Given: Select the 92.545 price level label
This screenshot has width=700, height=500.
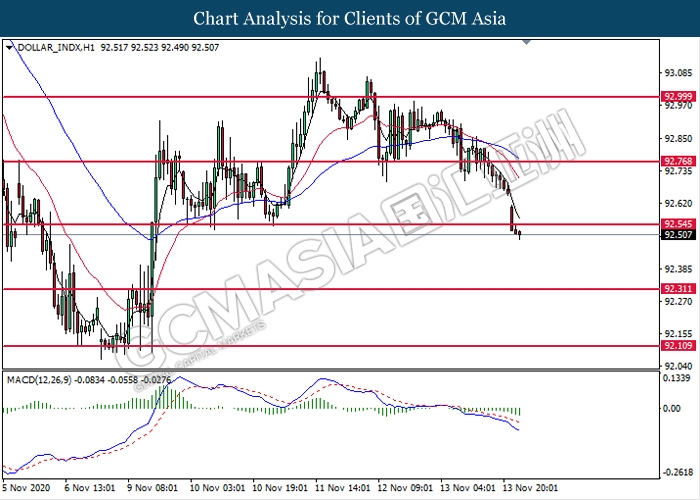Looking at the screenshot, I should point(678,224).
